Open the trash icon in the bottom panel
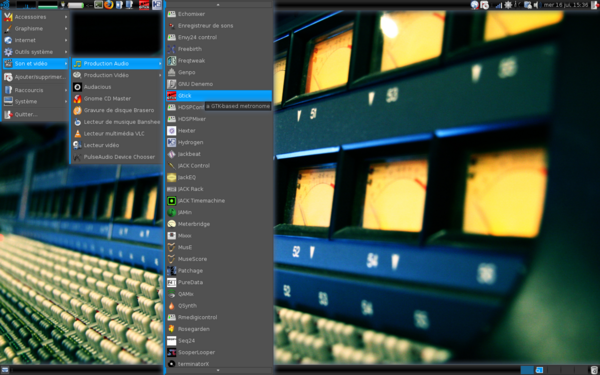600x375 pixels. pyautogui.click(x=594, y=370)
